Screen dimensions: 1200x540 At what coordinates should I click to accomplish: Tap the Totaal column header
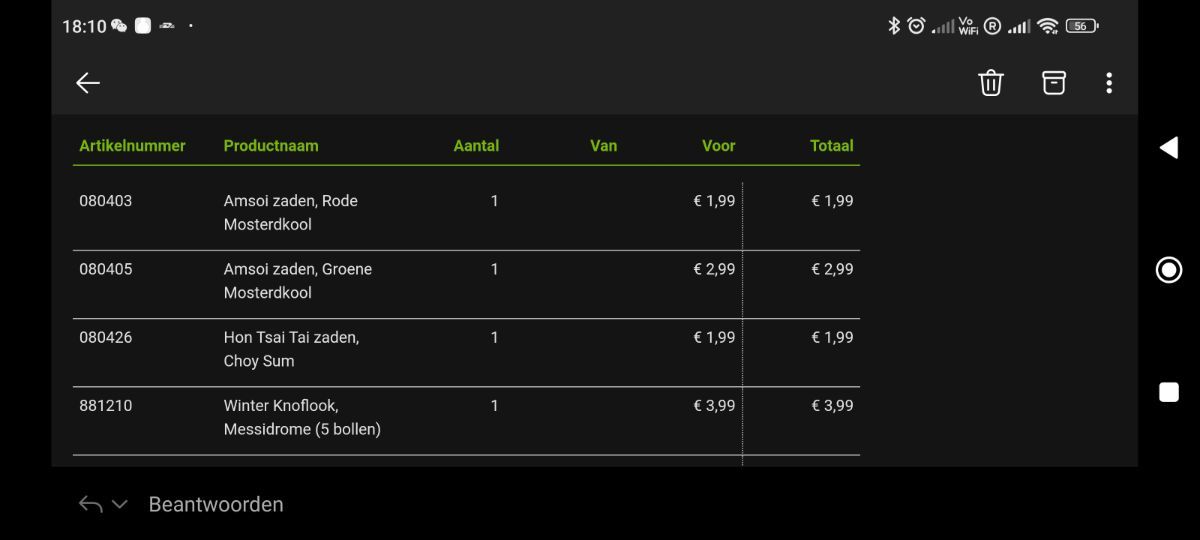click(x=831, y=146)
